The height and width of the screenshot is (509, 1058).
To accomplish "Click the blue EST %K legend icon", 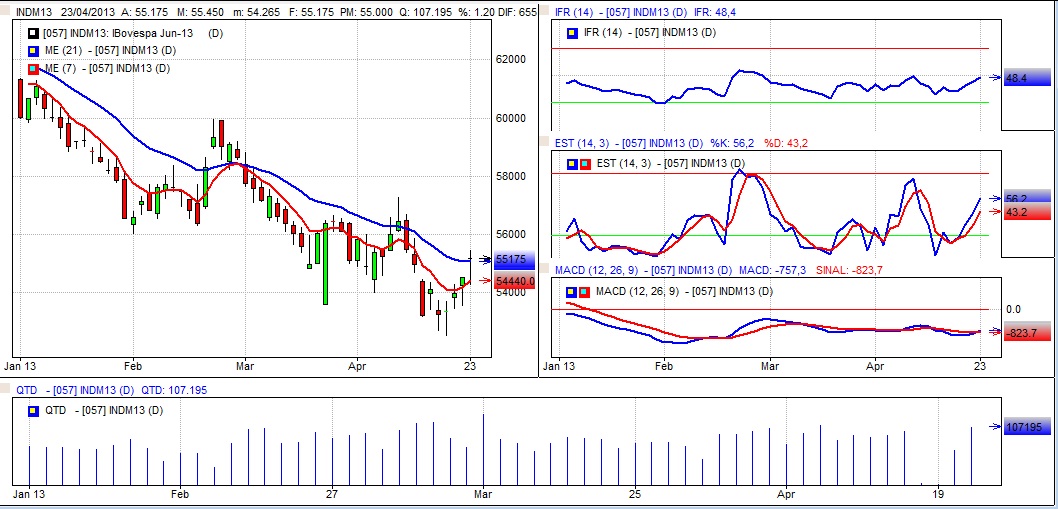I will click(571, 163).
